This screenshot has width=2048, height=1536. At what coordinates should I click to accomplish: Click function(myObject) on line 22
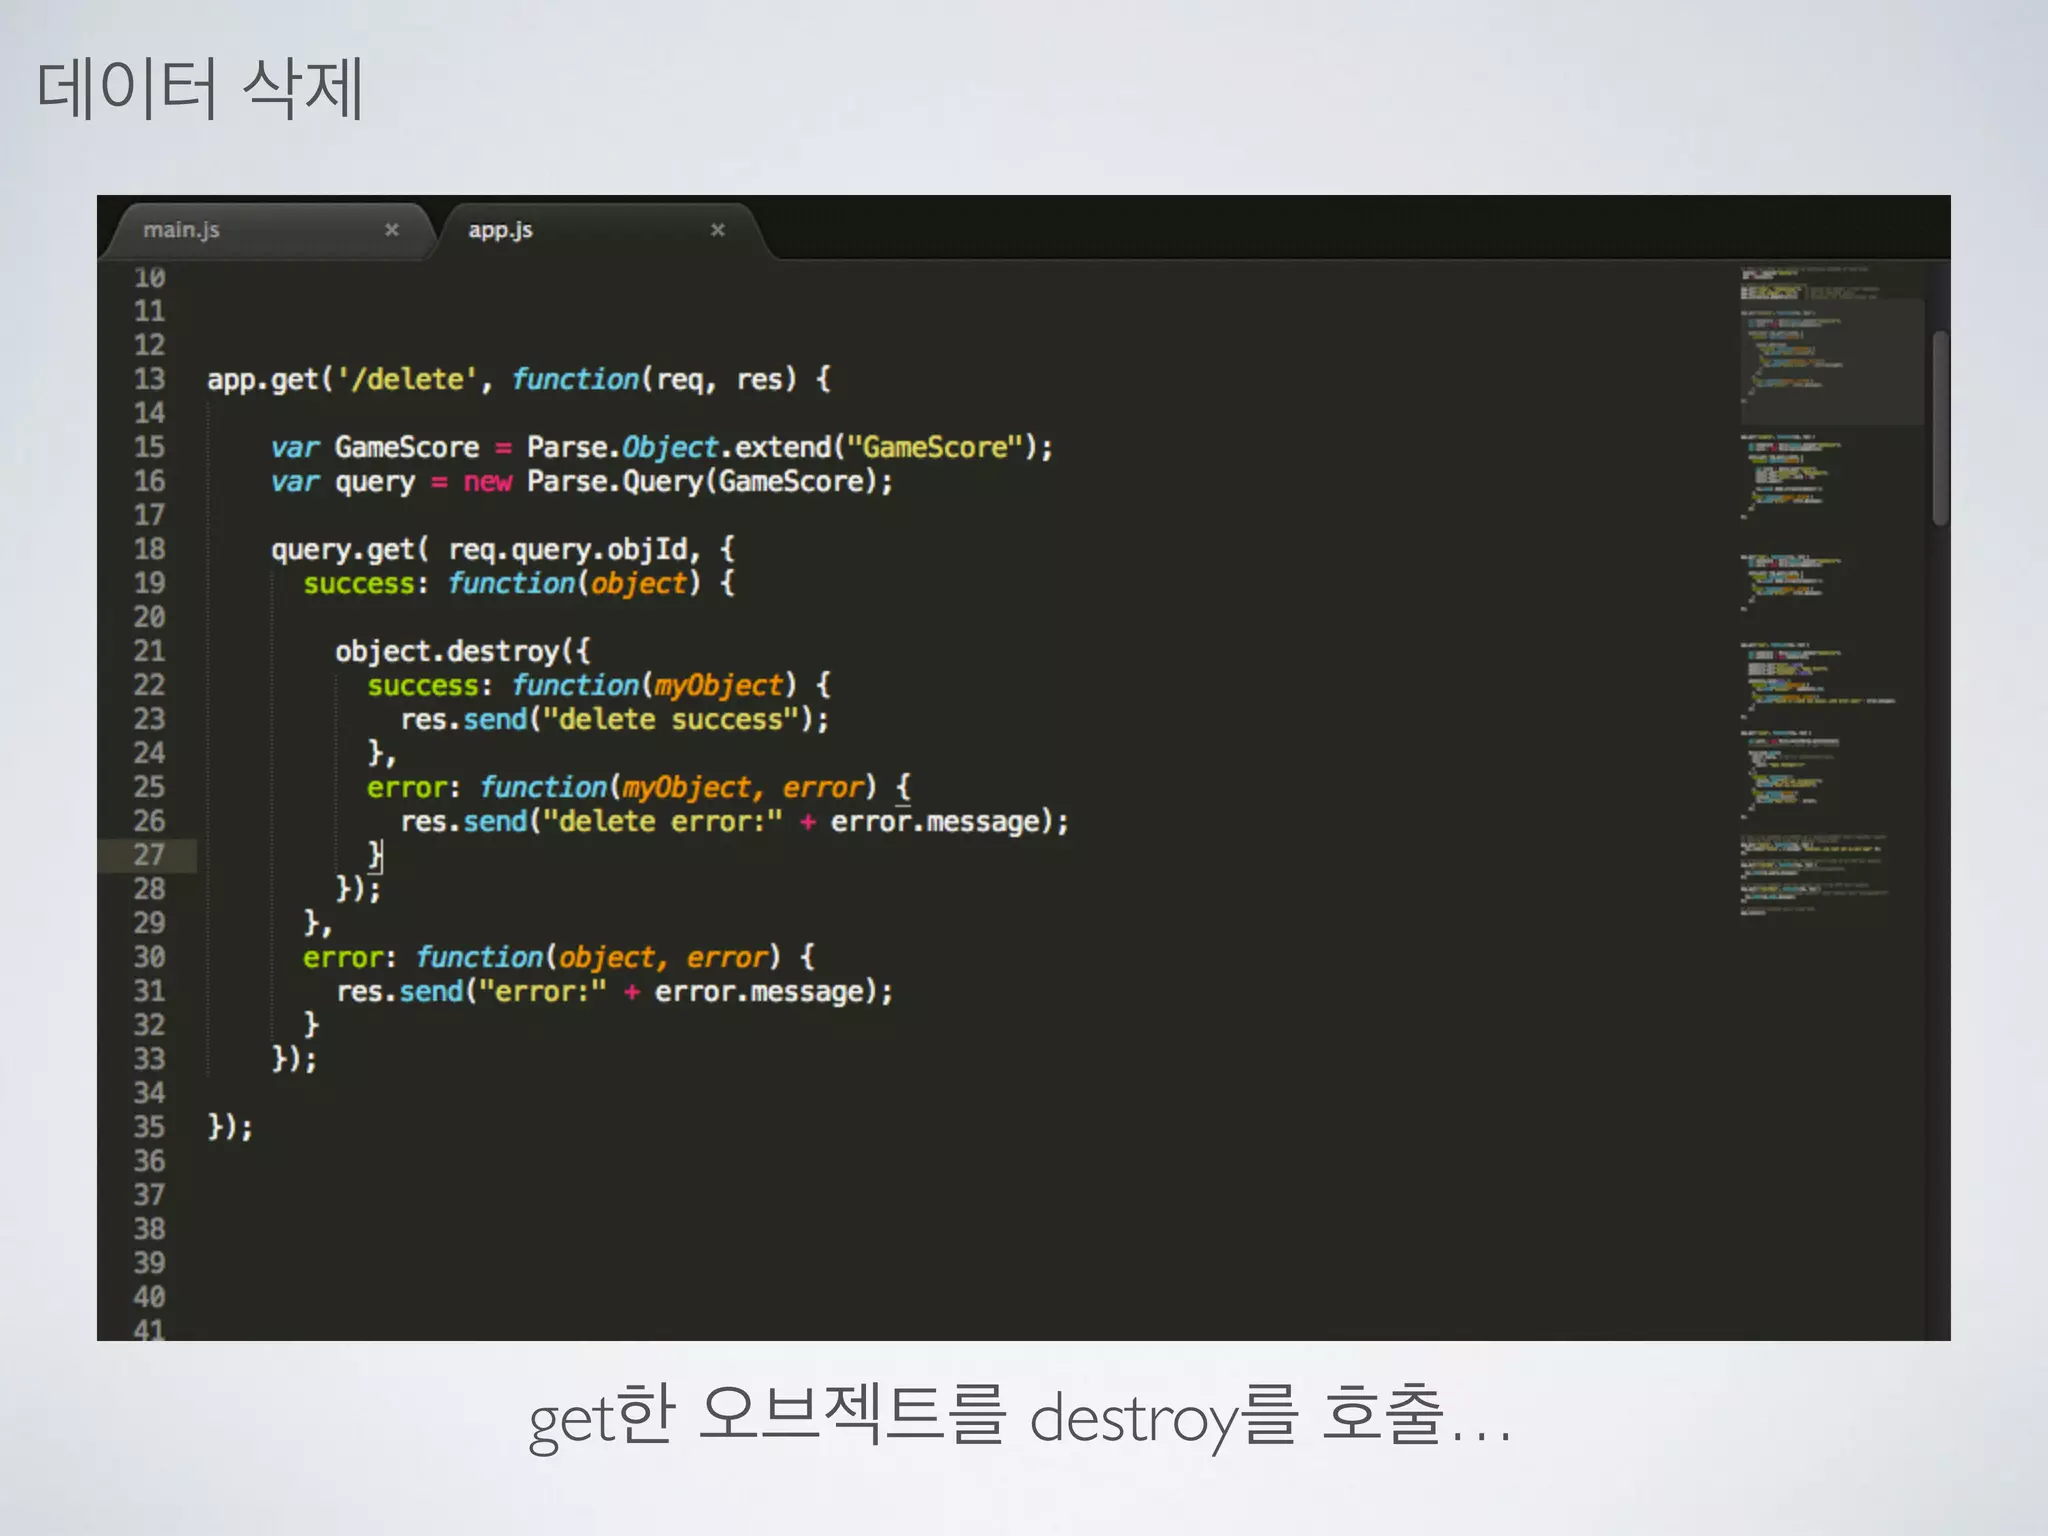click(x=655, y=685)
